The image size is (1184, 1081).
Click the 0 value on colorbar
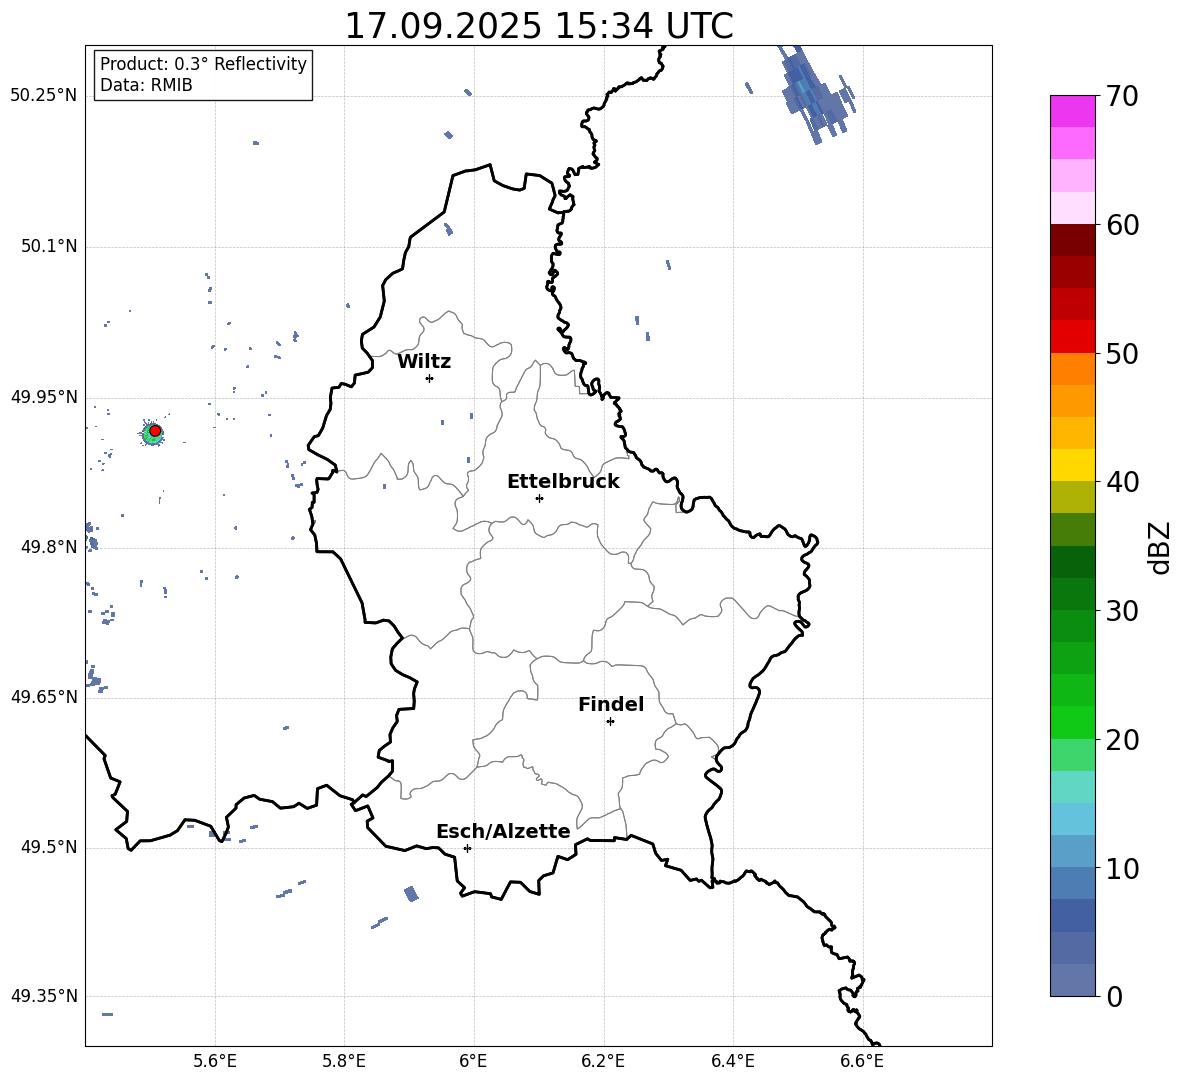pyautogui.click(x=1114, y=996)
